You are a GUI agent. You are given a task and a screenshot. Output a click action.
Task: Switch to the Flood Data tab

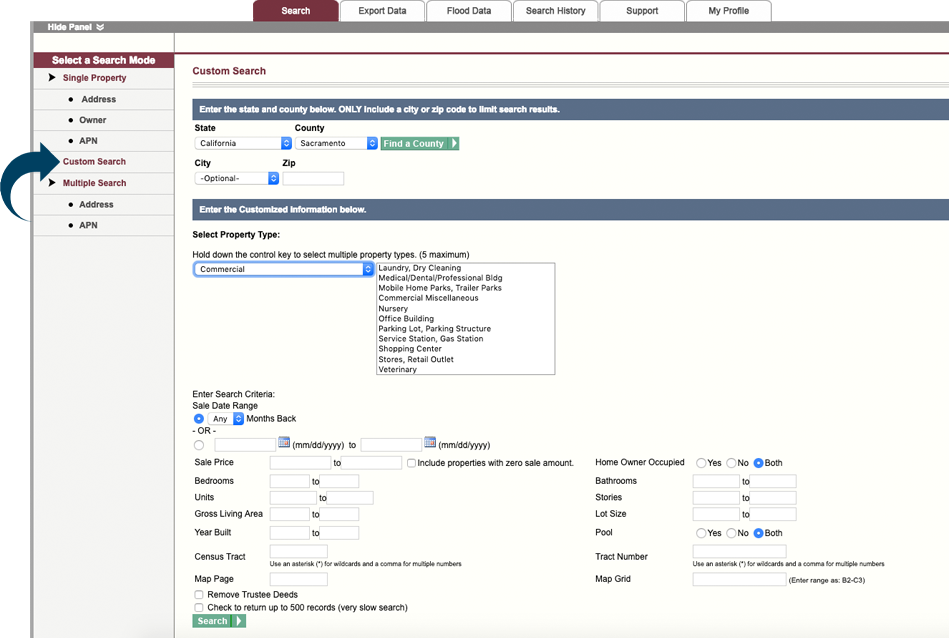(x=467, y=11)
